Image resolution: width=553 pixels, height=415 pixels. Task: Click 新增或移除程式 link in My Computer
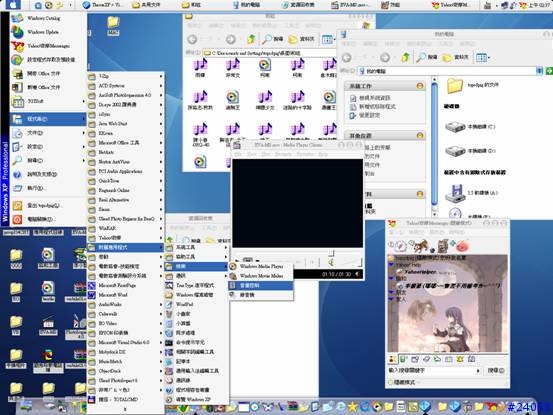373,106
